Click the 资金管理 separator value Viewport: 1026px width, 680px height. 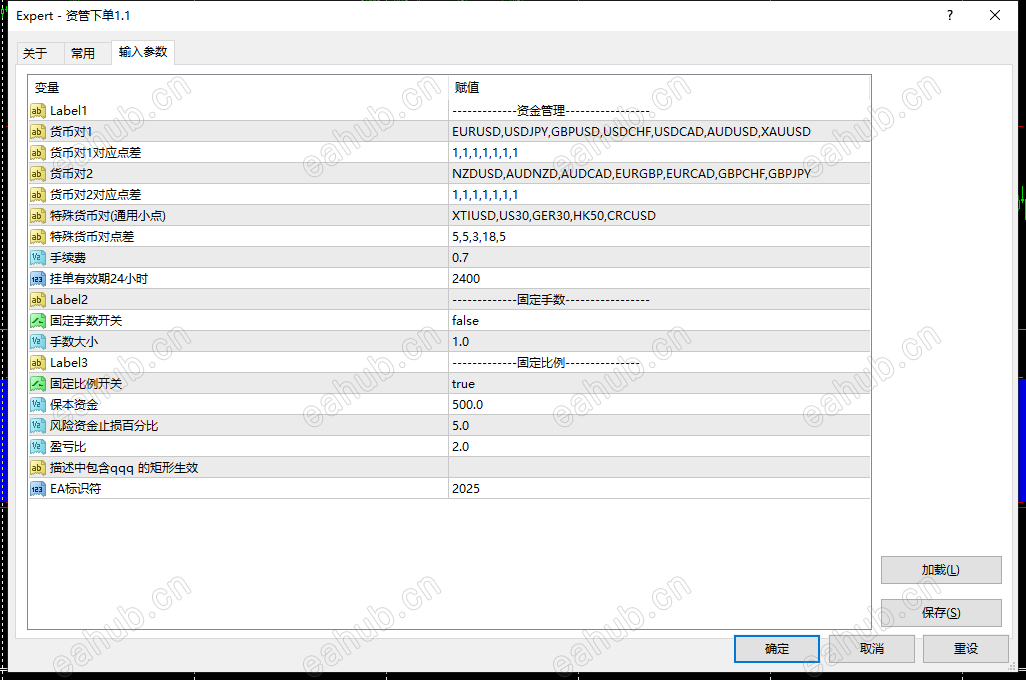tap(660, 111)
